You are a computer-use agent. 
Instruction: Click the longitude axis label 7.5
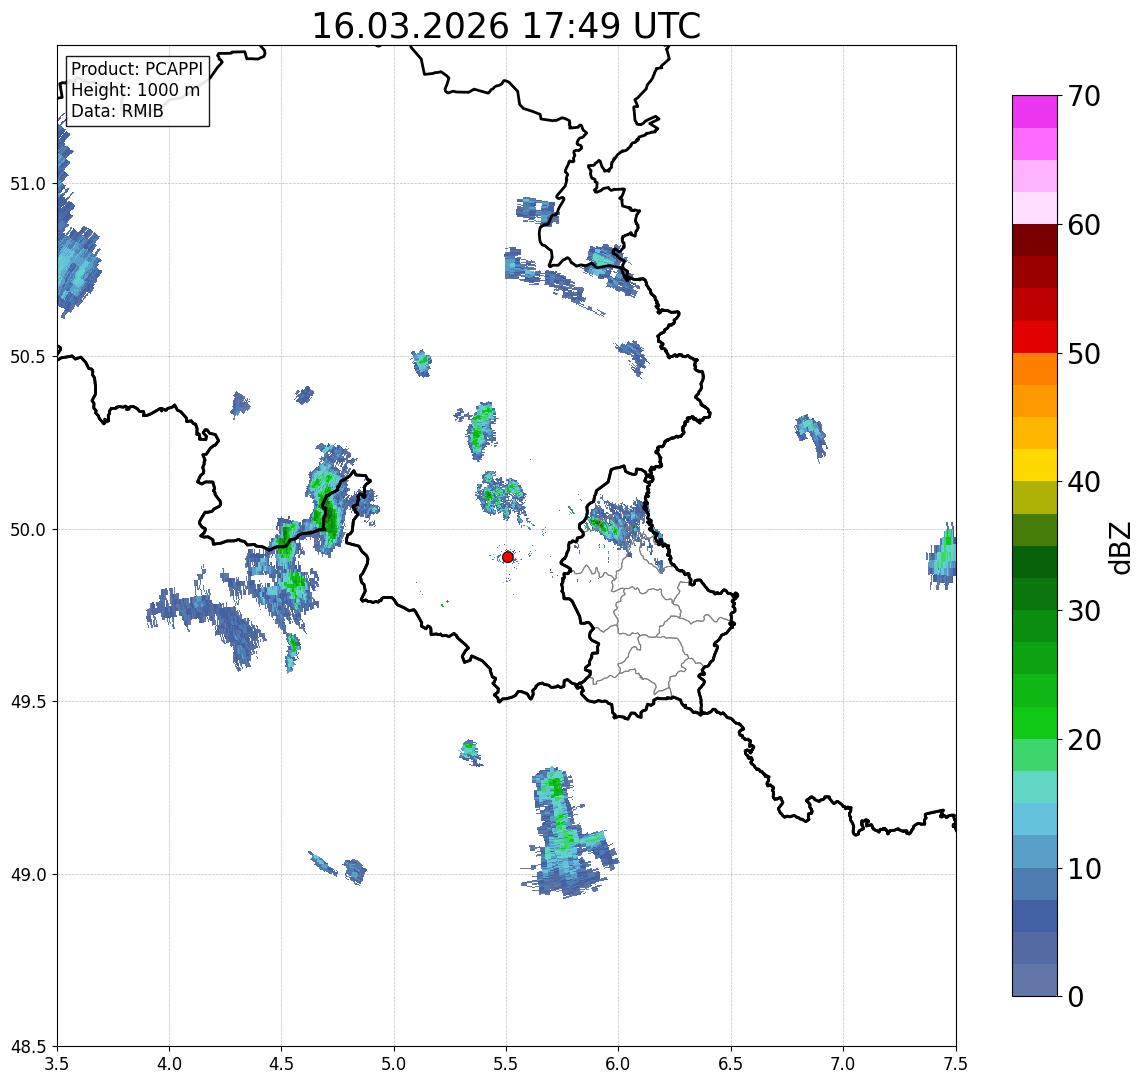[x=956, y=1063]
